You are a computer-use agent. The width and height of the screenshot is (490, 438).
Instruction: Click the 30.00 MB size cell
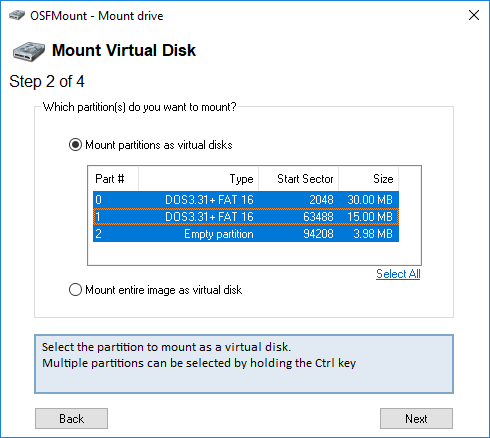[370, 200]
